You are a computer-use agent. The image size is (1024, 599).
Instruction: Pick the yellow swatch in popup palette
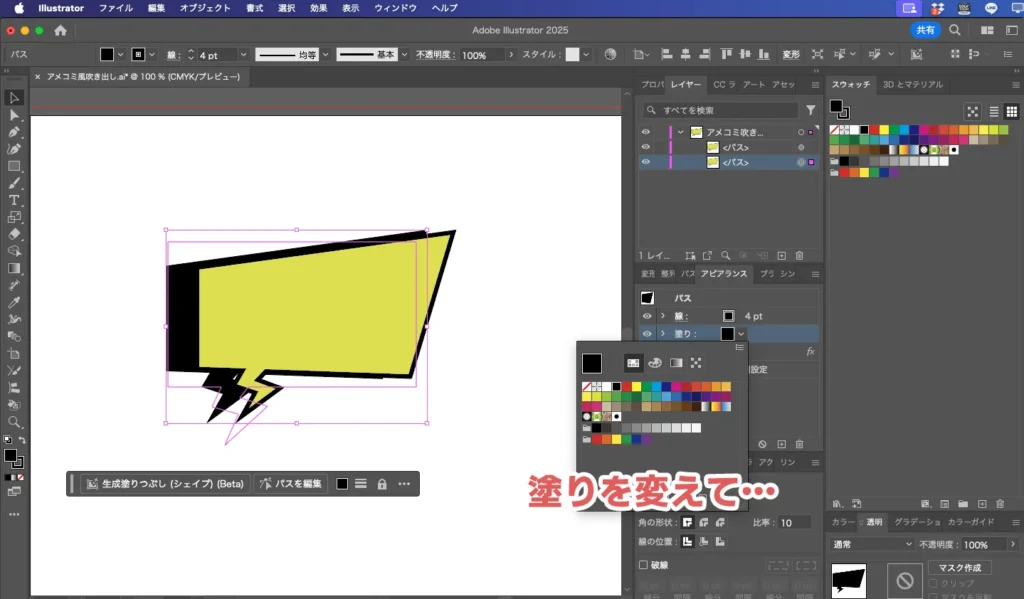tap(636, 386)
